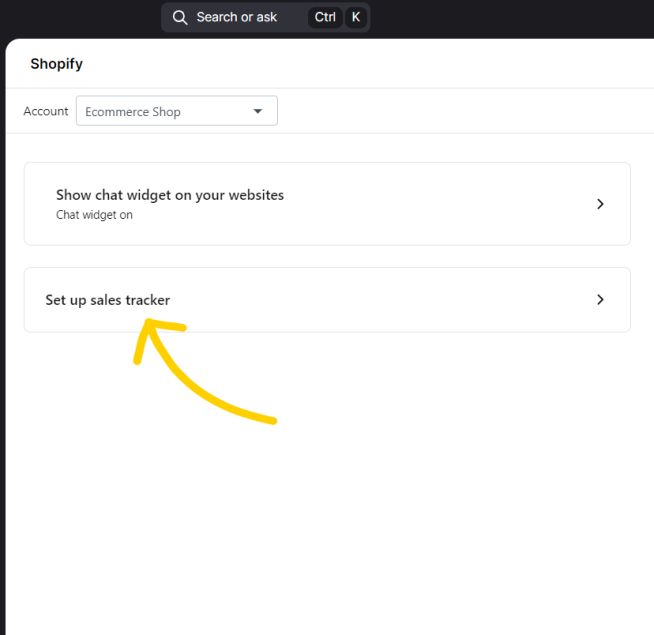
Task: Click the Chat widget on status text
Action: pos(94,215)
